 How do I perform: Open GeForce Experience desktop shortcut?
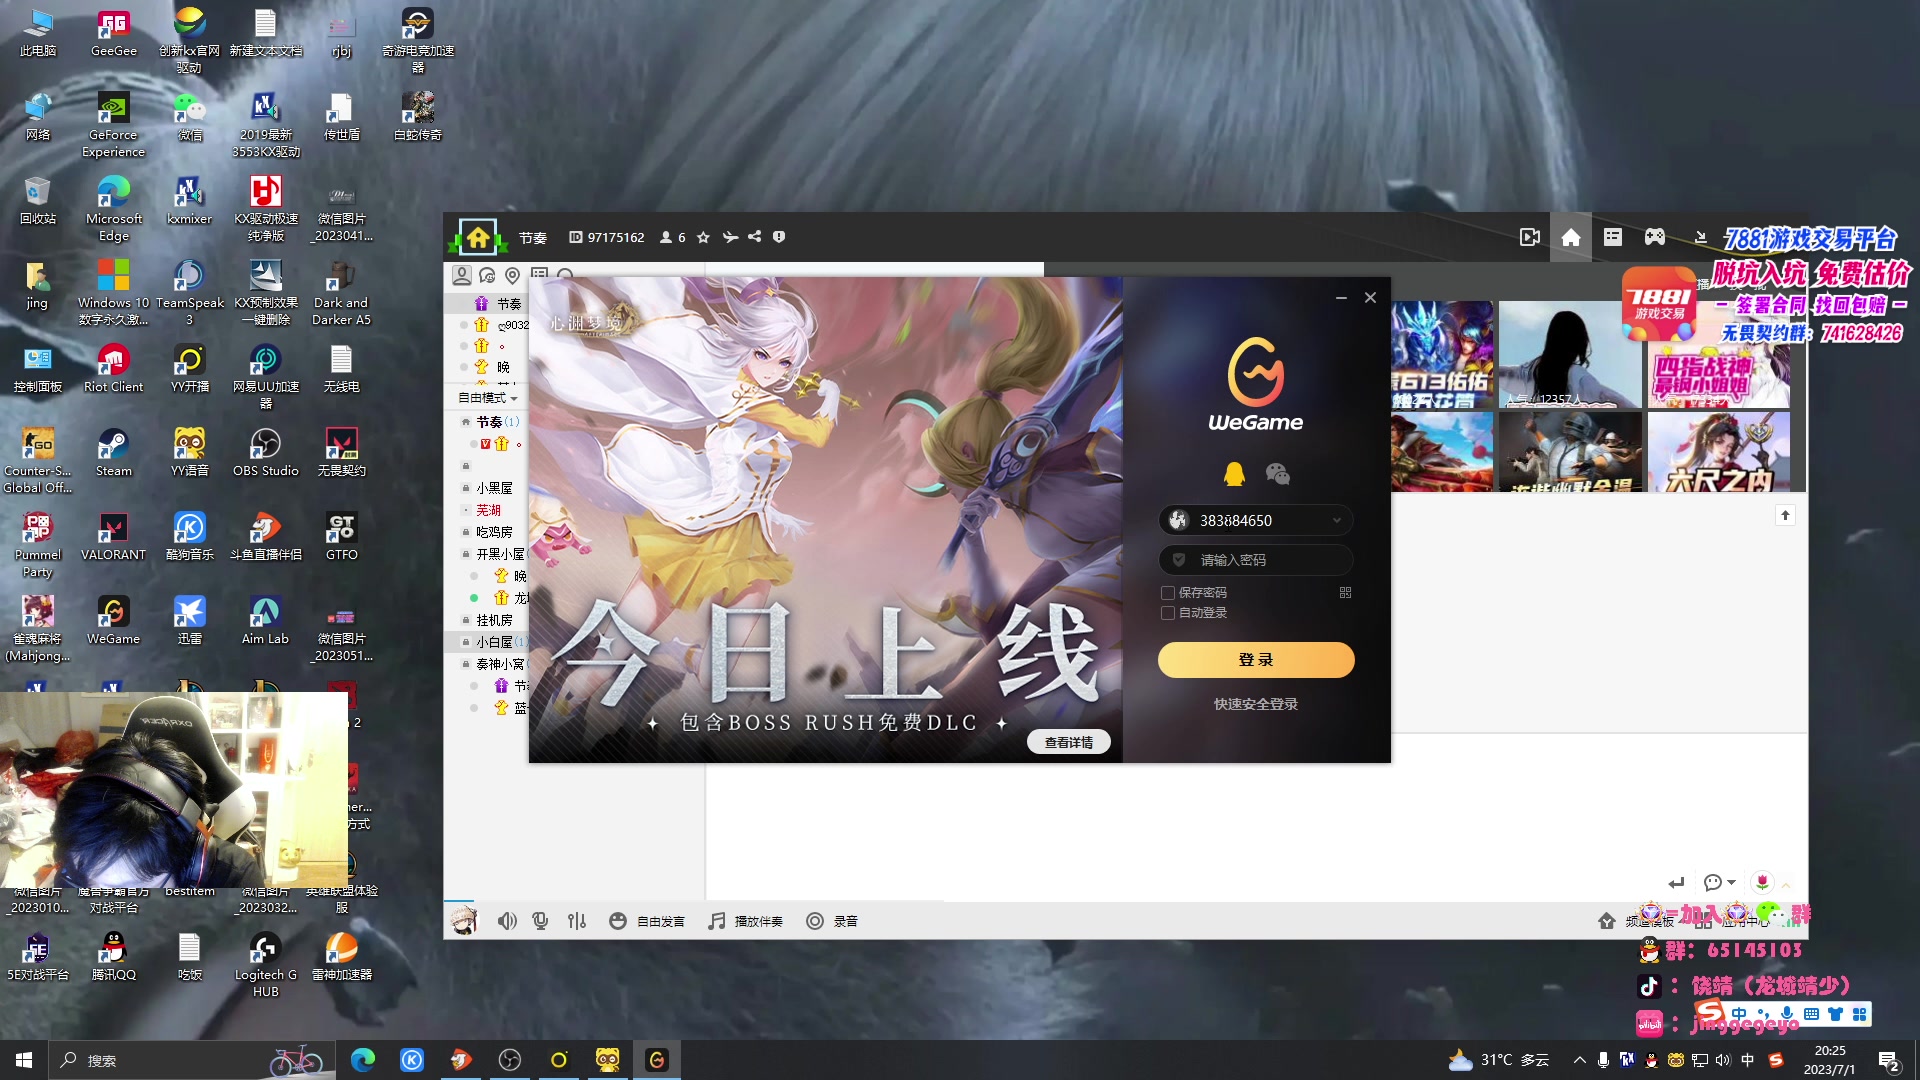click(113, 125)
